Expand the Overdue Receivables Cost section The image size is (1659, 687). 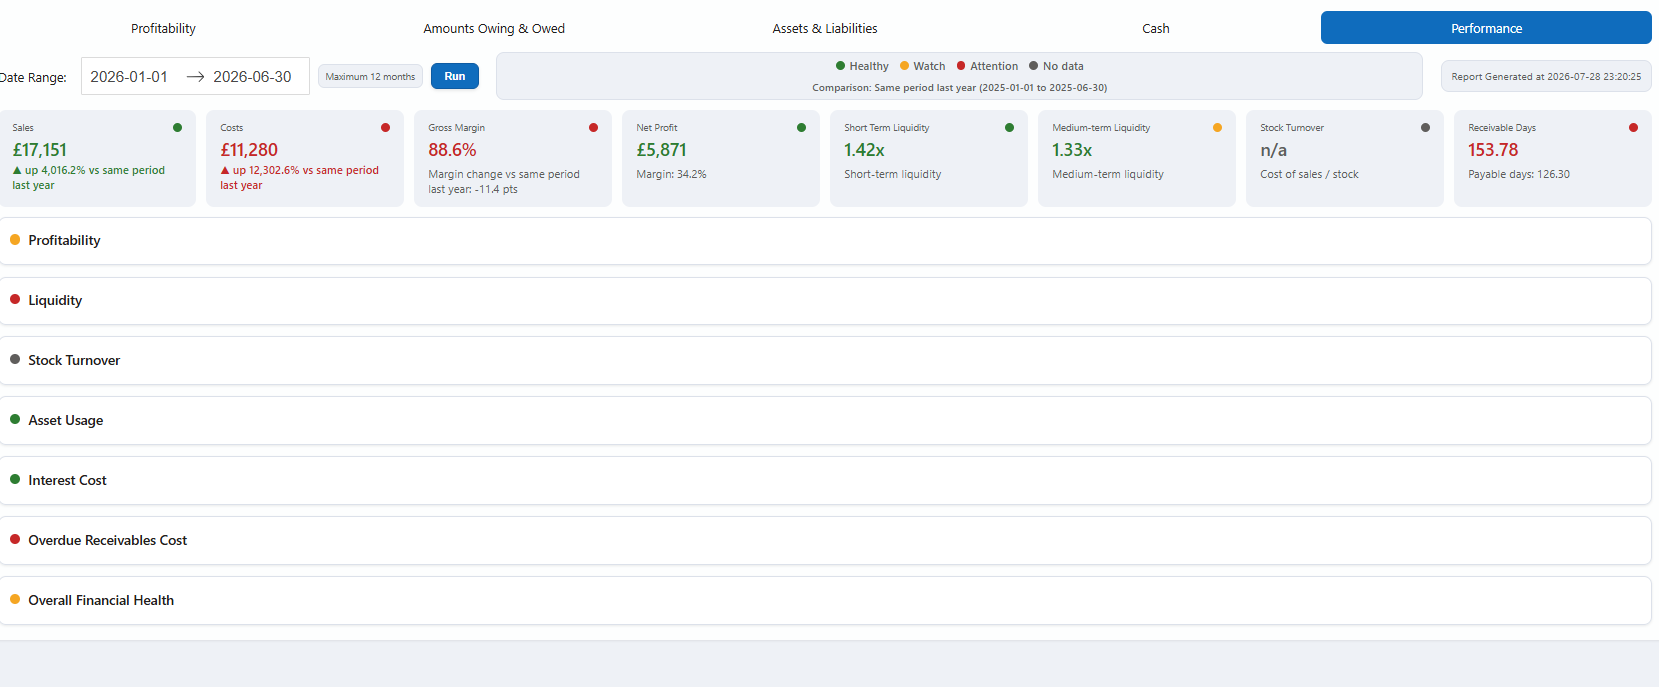pos(825,541)
